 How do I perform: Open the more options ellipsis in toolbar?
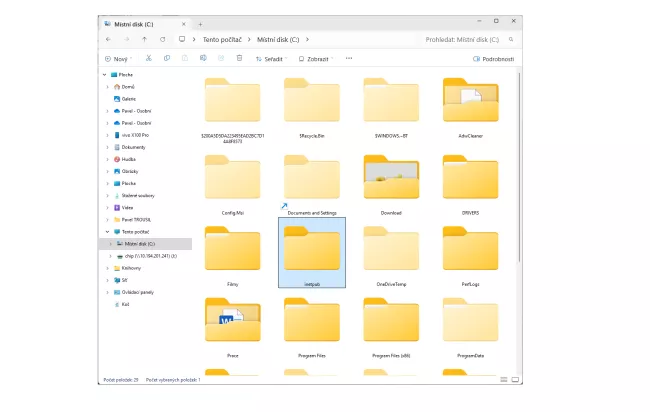pyautogui.click(x=348, y=58)
